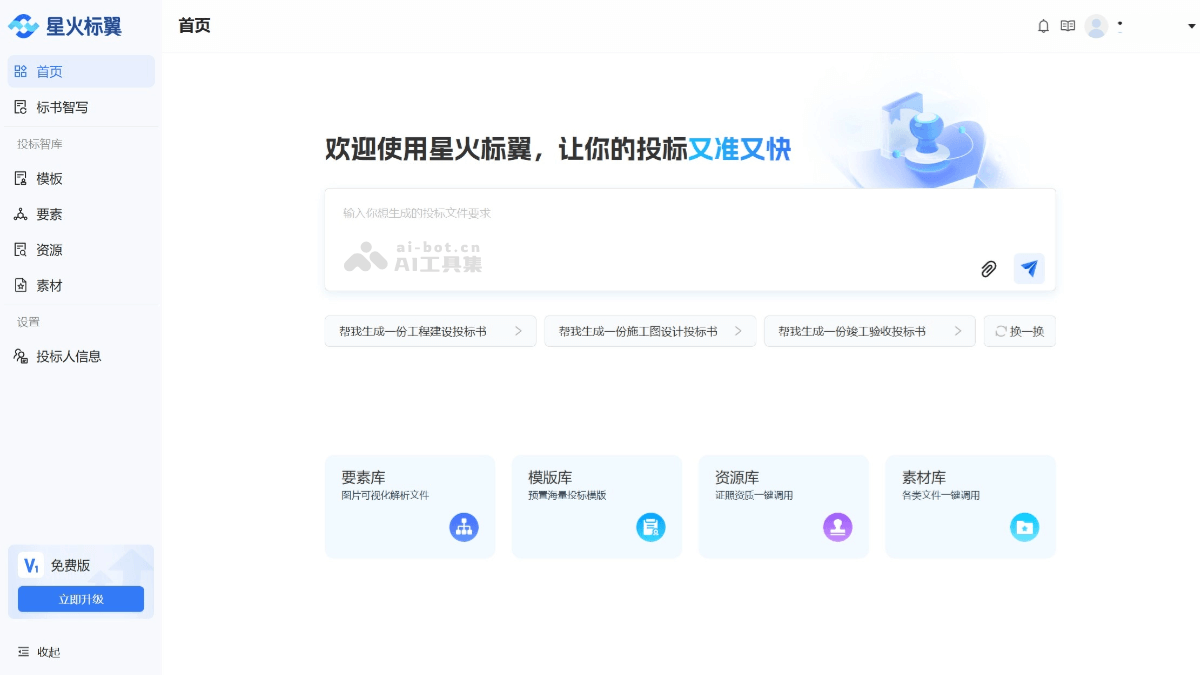Click the user guide book icon in top bar
This screenshot has height=675, width=1200.
pos(1068,26)
